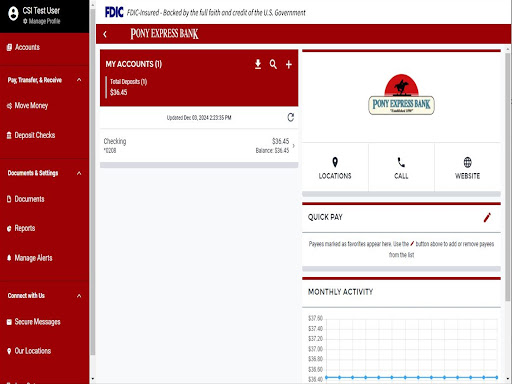This screenshot has width=512, height=384.
Task: Click the Reports icon in sidebar
Action: [9, 229]
